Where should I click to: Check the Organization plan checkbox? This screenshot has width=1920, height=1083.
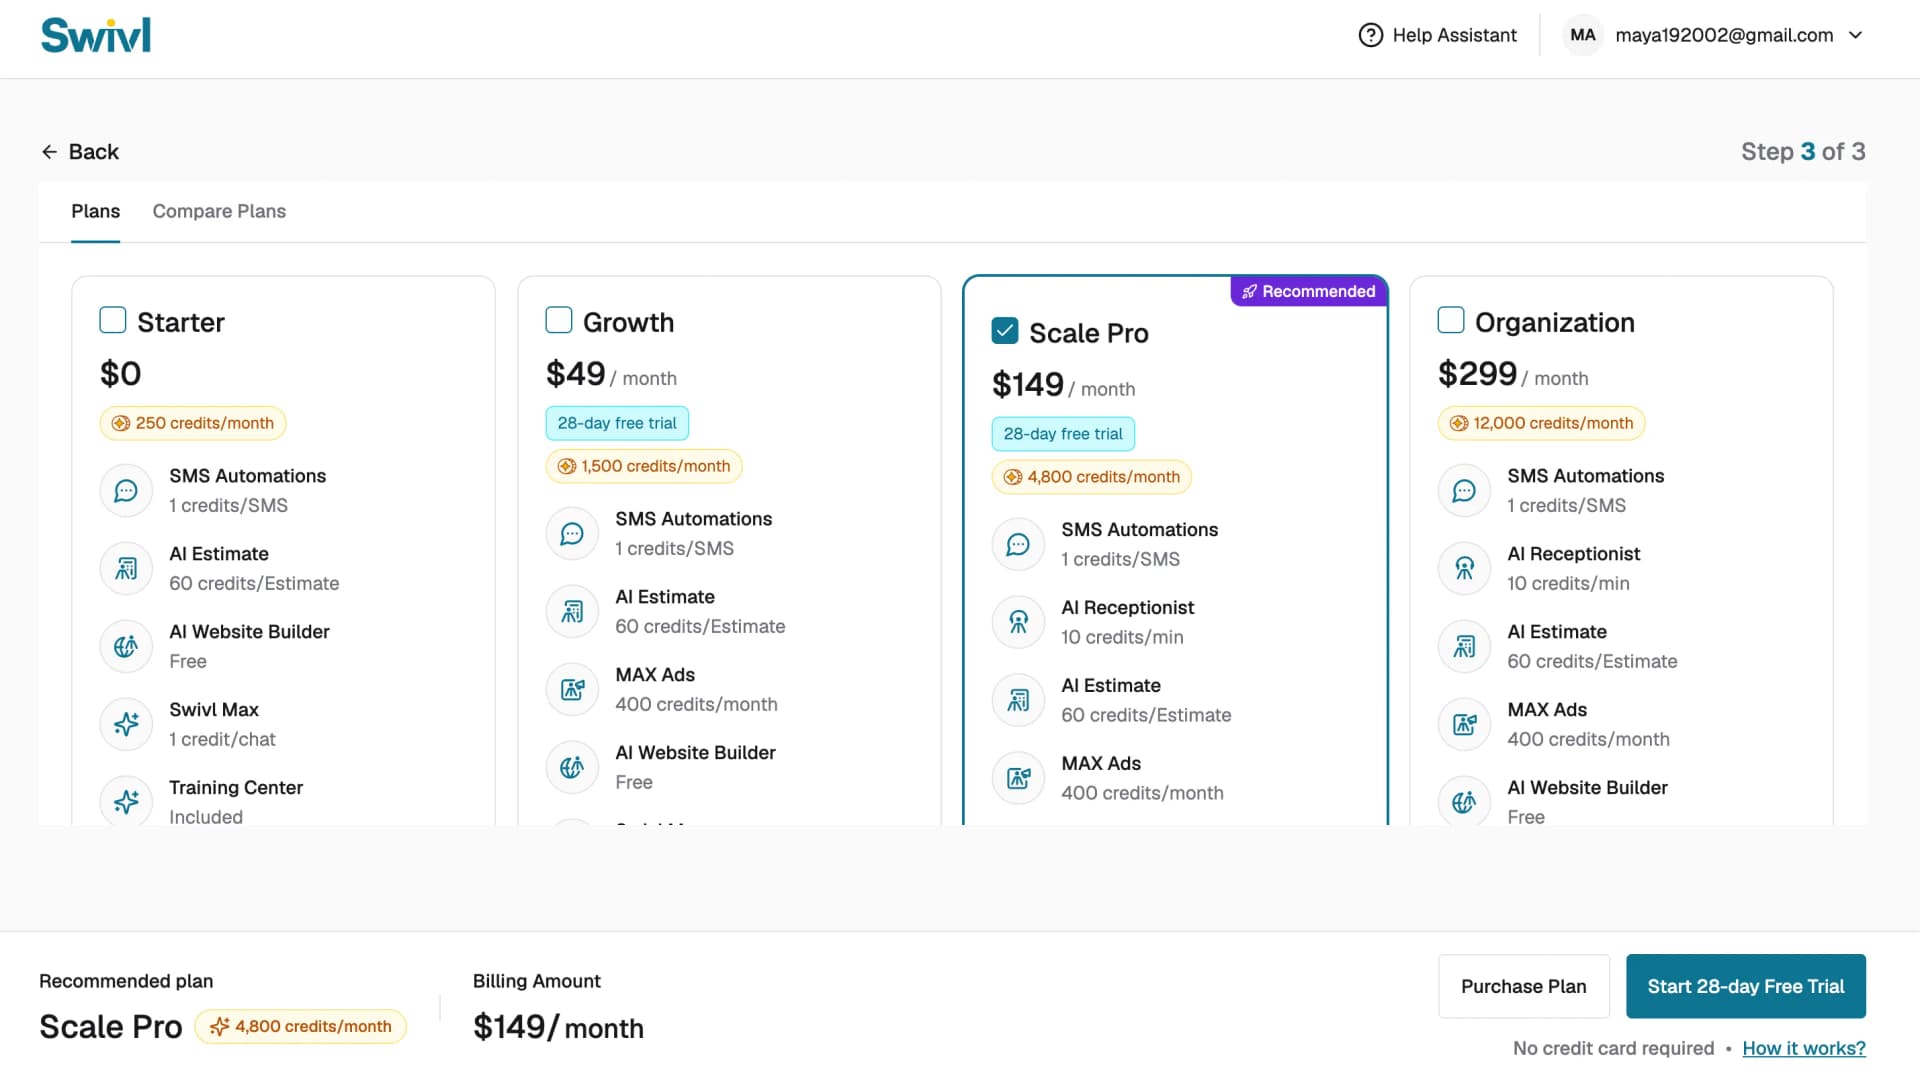[x=1451, y=320]
